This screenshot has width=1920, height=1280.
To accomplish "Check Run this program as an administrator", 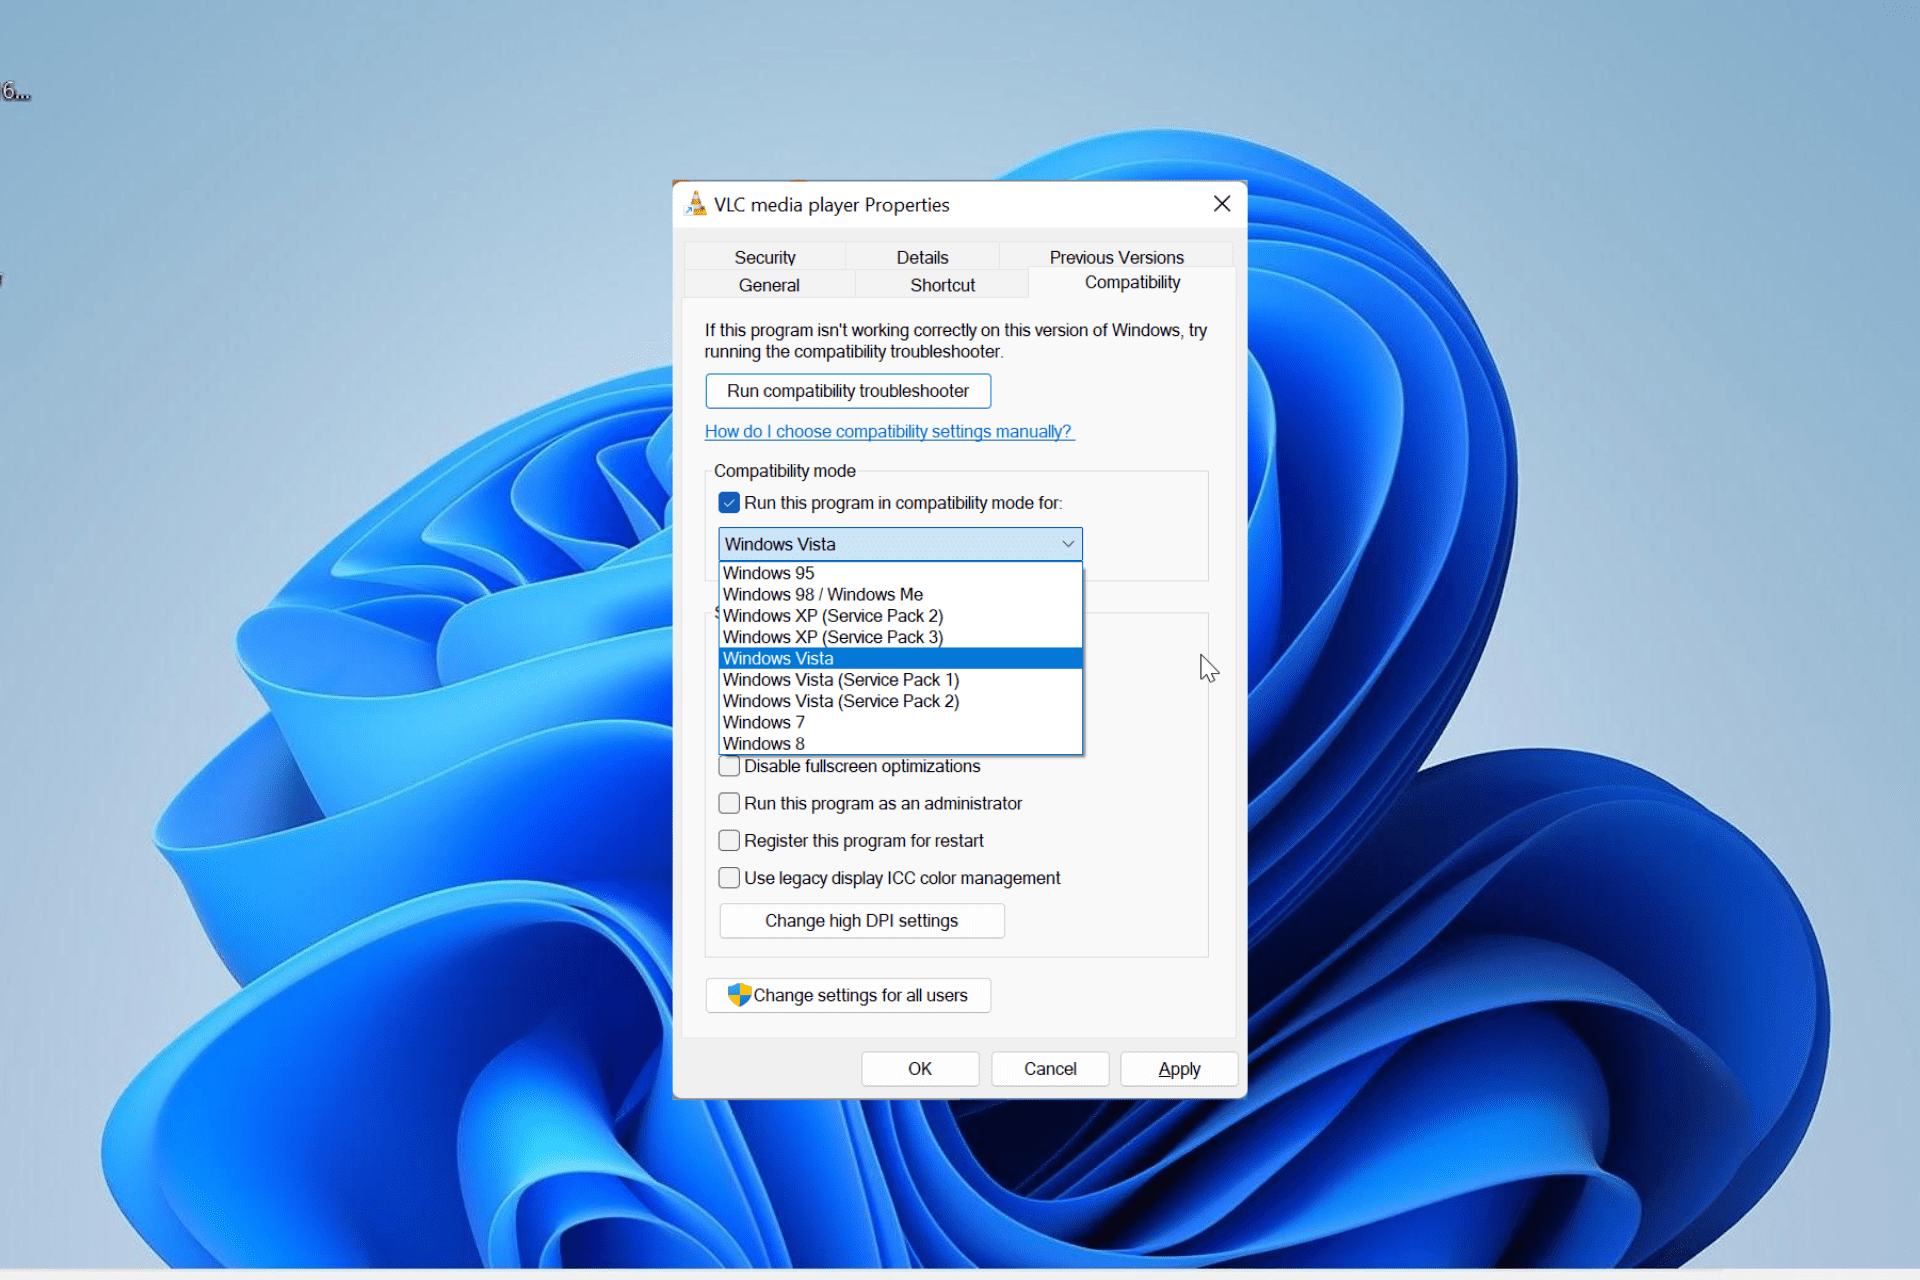I will pyautogui.click(x=729, y=803).
